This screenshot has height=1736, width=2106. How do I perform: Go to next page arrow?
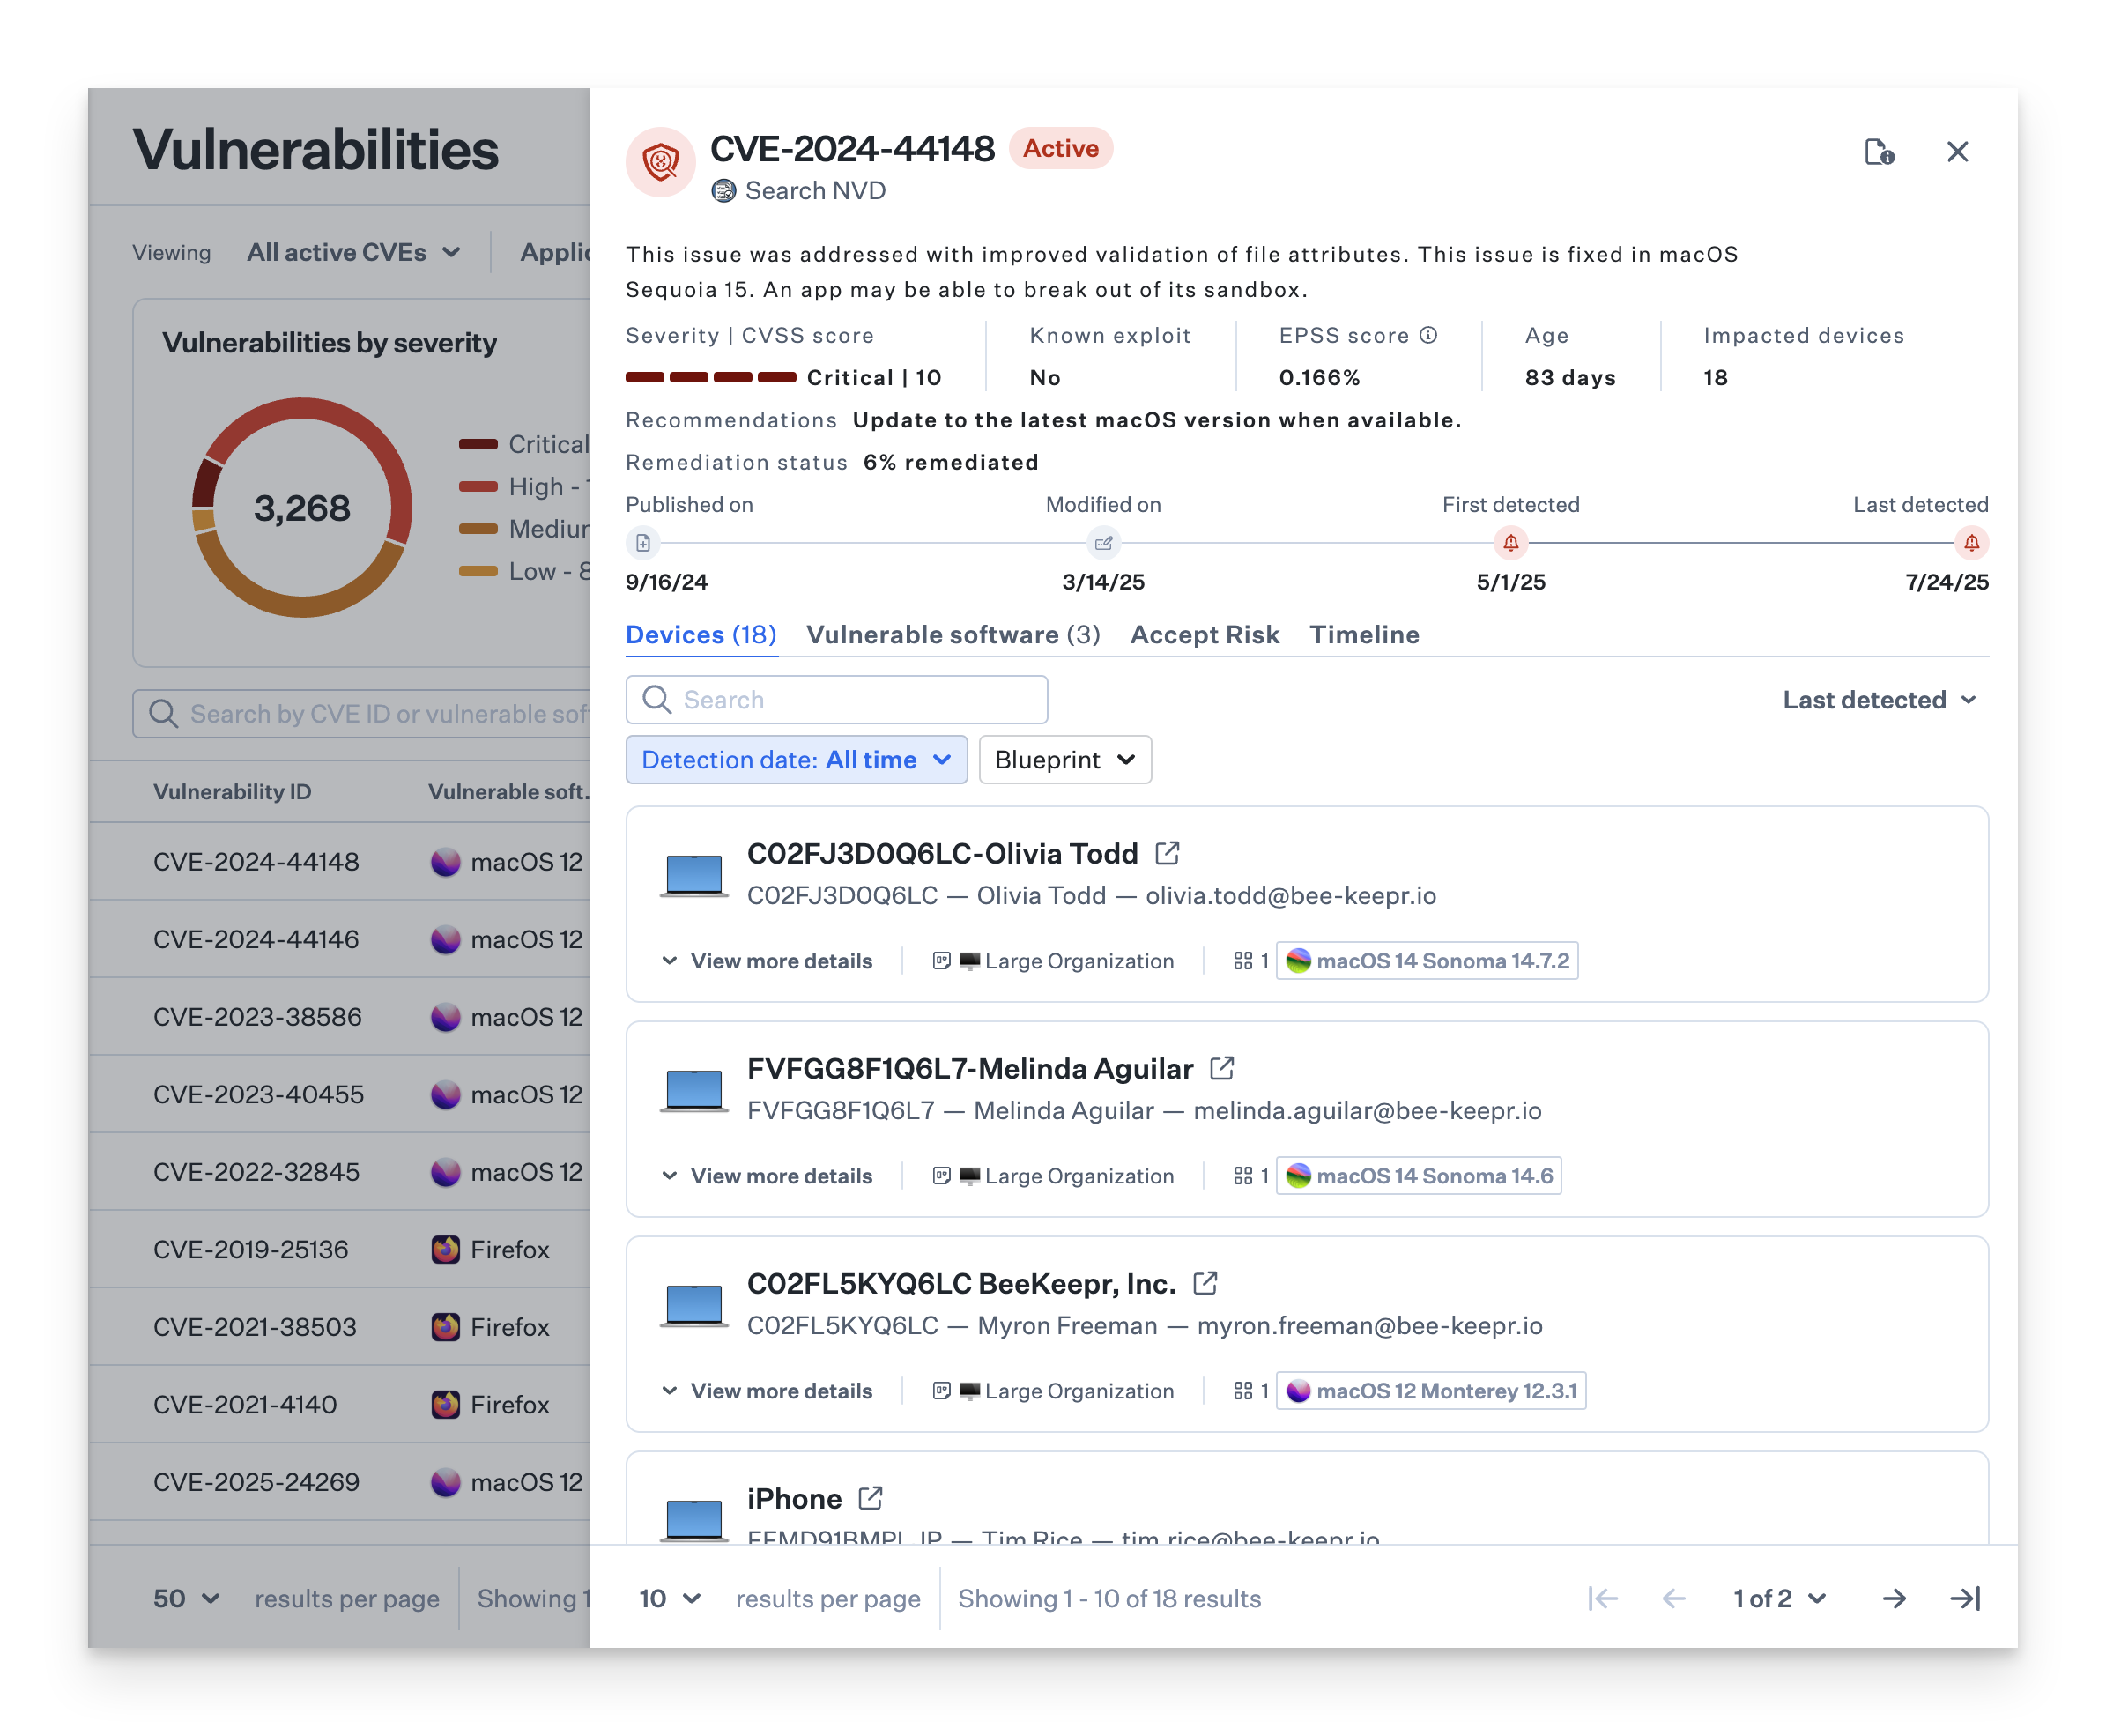[x=1893, y=1599]
